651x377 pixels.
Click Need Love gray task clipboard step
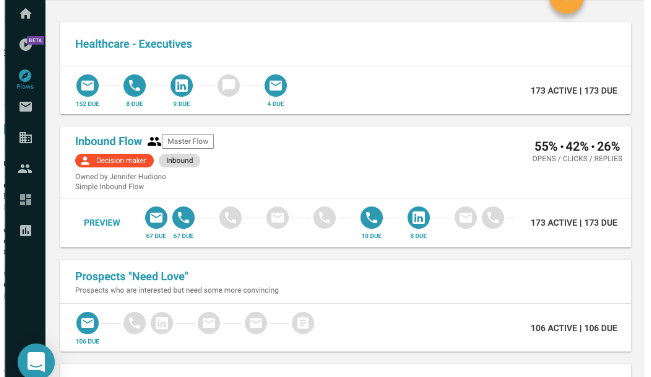click(303, 323)
